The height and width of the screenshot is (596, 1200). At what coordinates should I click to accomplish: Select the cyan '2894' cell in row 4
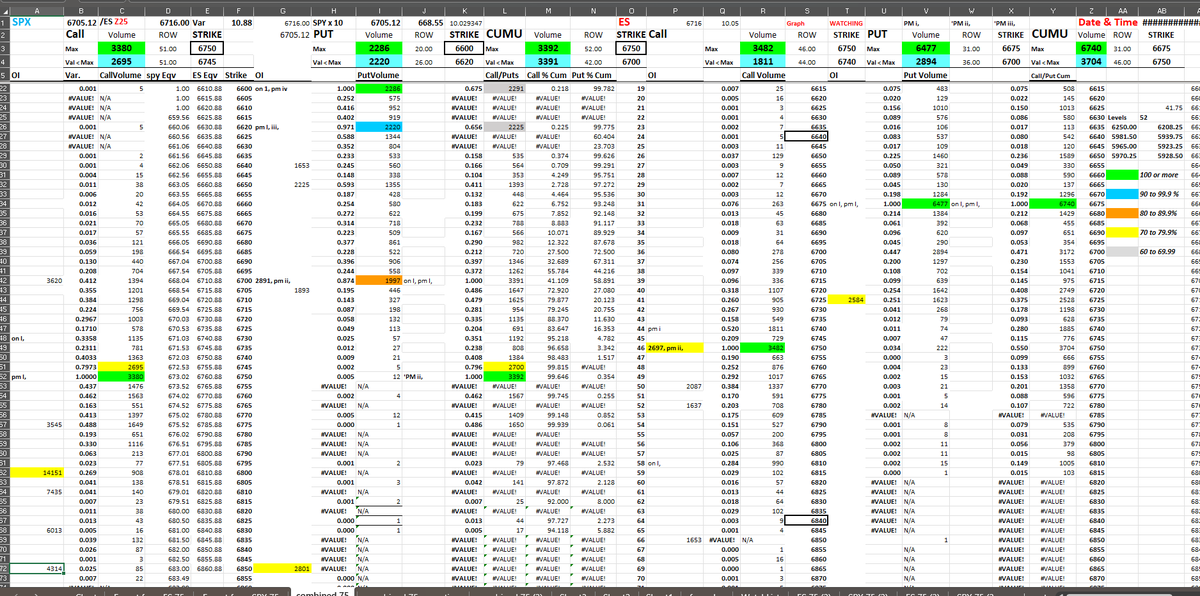925,60
